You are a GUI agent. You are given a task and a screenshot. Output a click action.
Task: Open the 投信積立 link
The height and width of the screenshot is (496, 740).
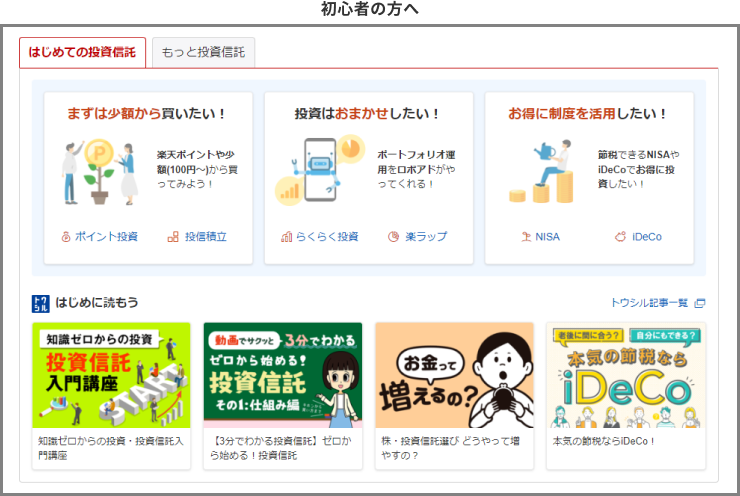tap(206, 236)
